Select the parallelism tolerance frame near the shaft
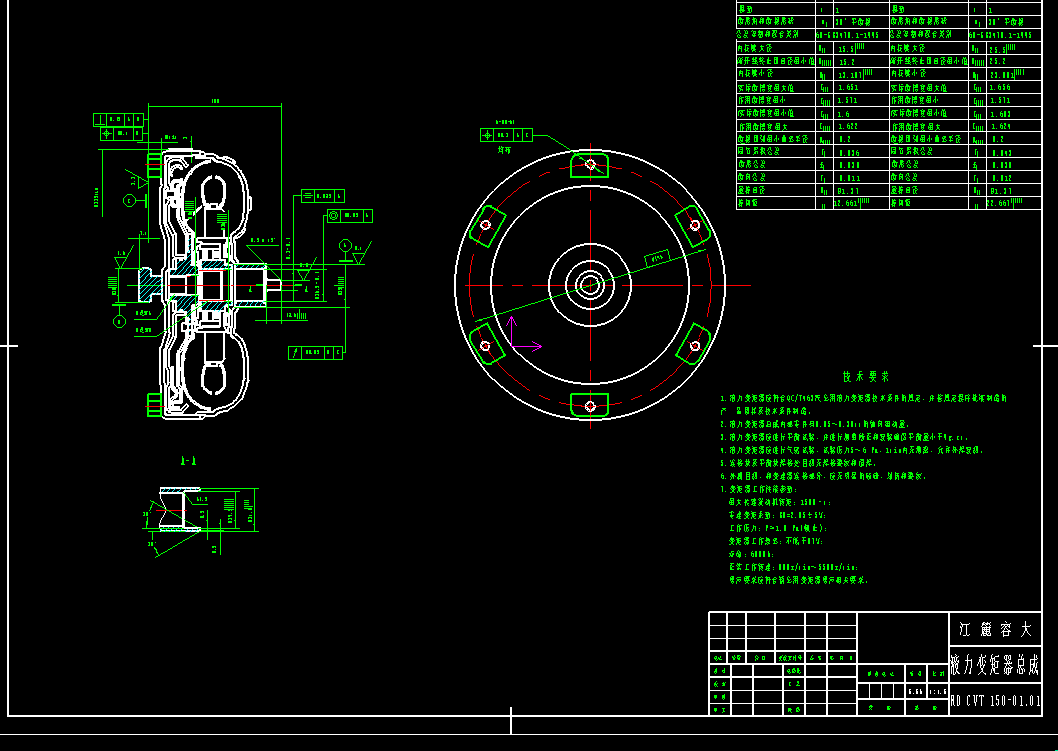The height and width of the screenshot is (751, 1058). (x=323, y=196)
